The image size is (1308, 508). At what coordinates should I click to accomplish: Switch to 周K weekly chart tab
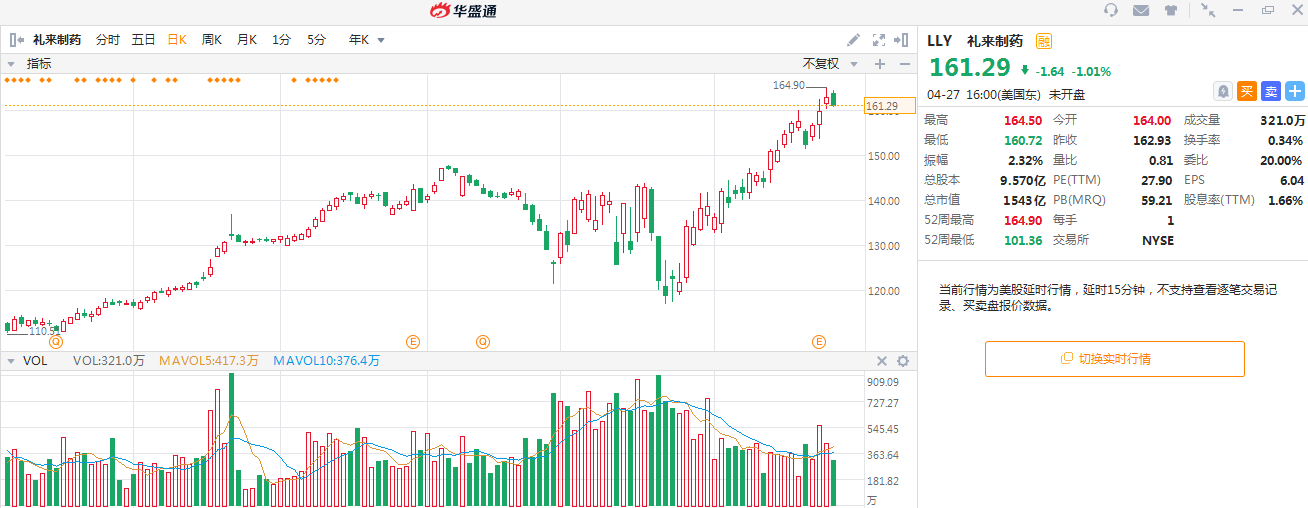(x=212, y=40)
